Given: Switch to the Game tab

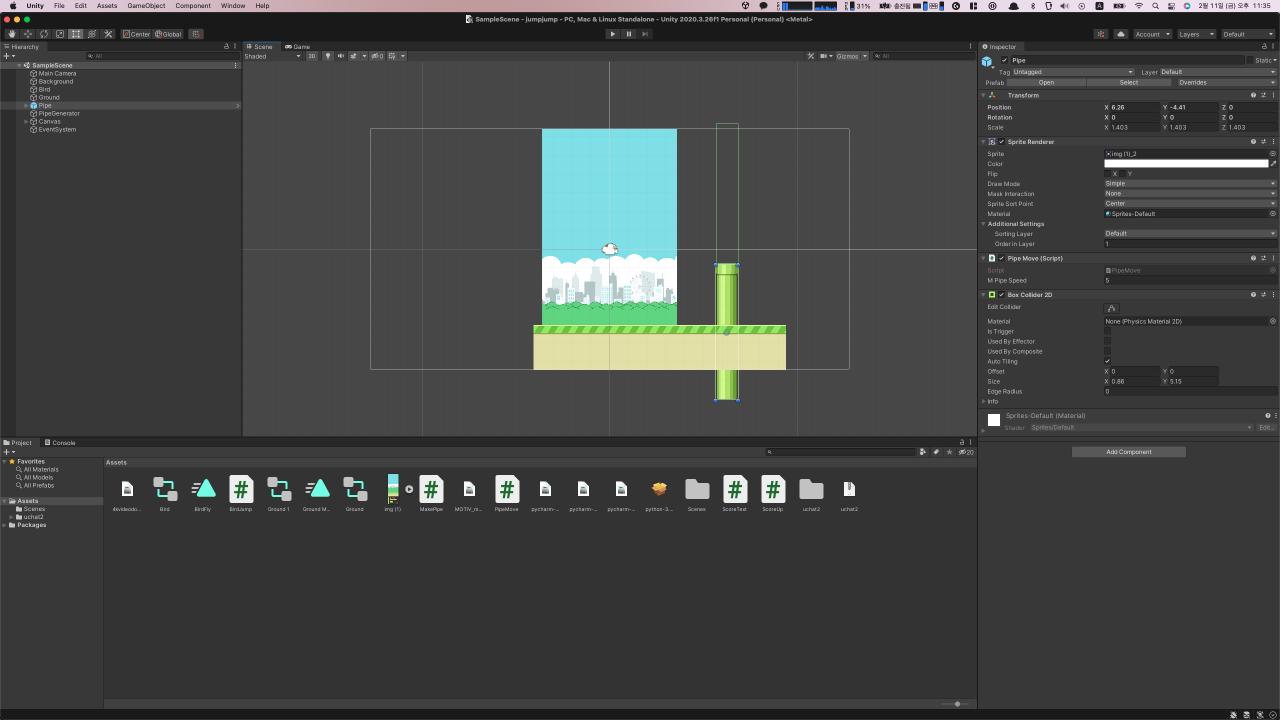Looking at the screenshot, I should pyautogui.click(x=297, y=46).
